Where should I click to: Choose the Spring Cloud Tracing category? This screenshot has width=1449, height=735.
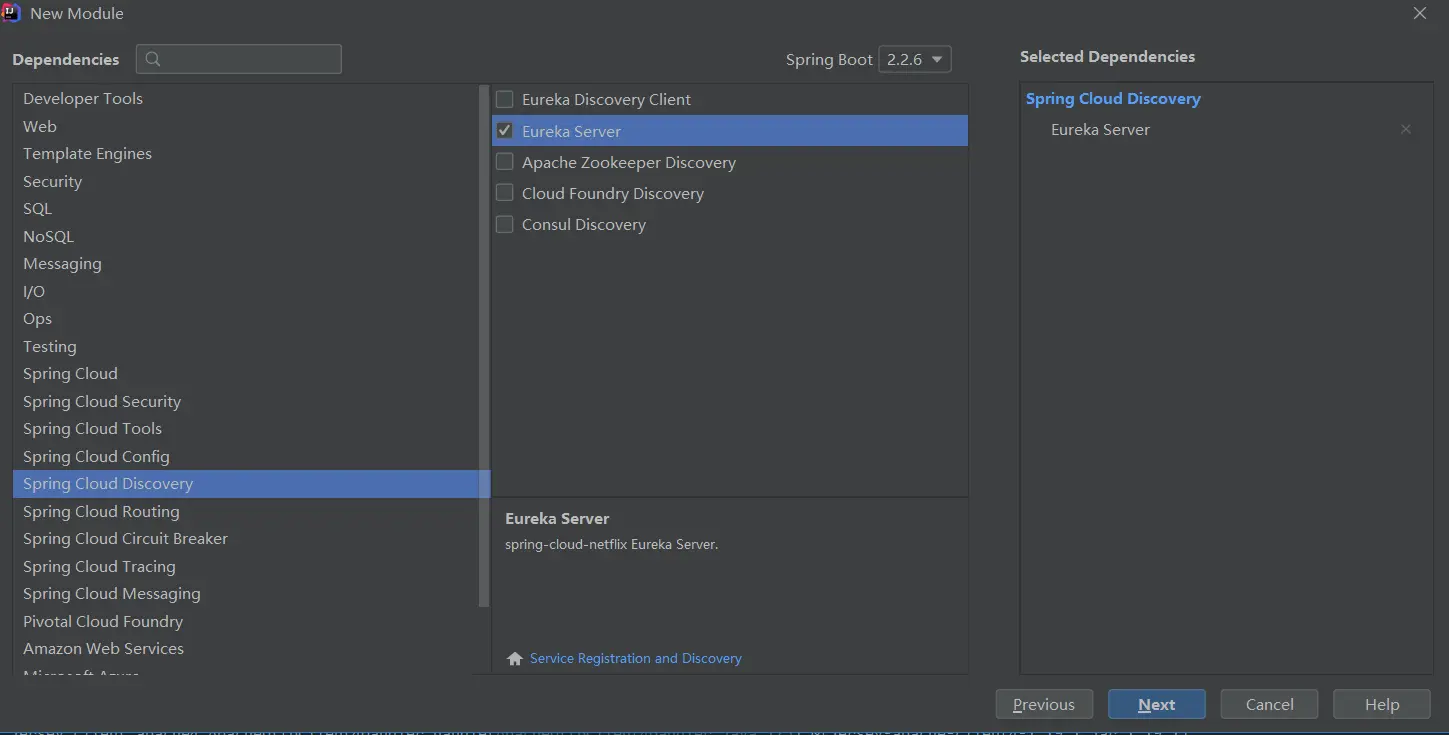tap(247, 566)
